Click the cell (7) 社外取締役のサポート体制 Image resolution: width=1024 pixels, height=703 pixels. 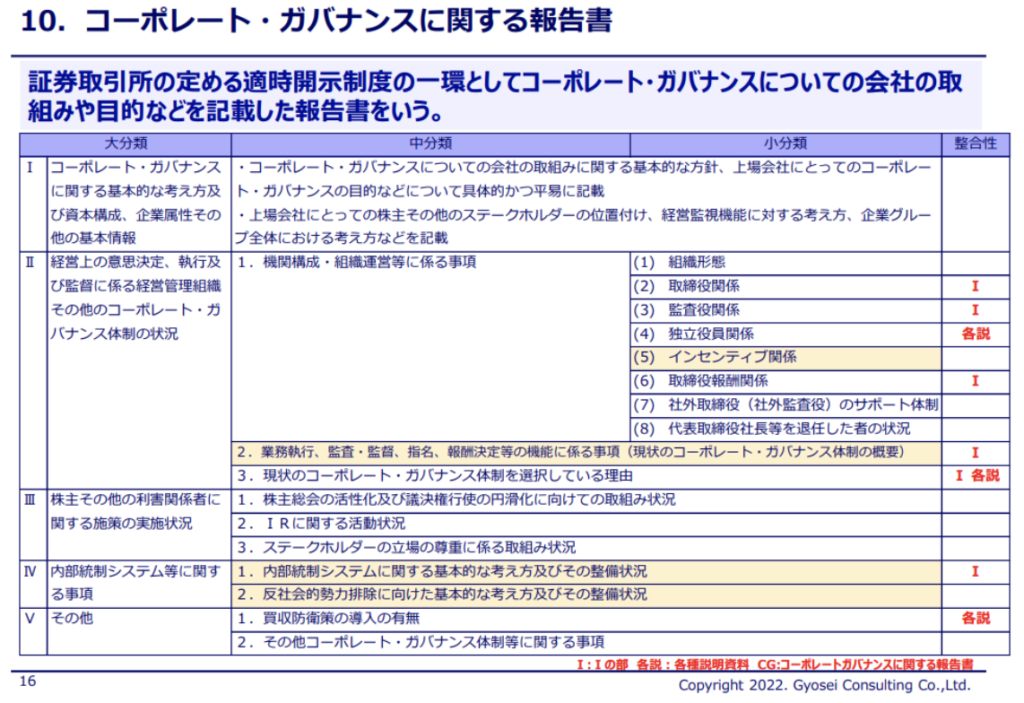pos(786,405)
